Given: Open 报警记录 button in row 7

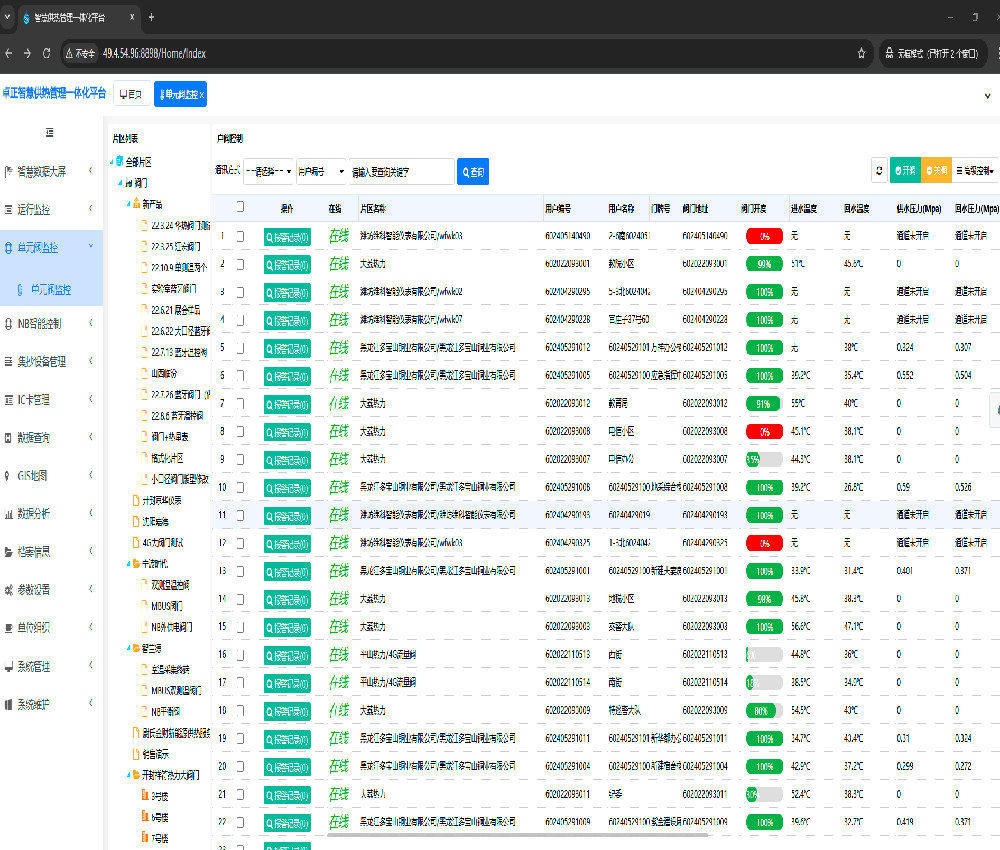Looking at the screenshot, I should pyautogui.click(x=287, y=404).
